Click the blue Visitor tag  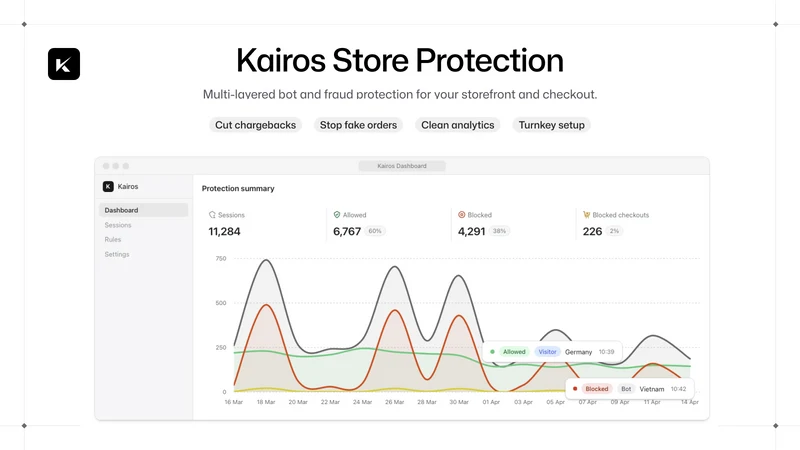pyautogui.click(x=547, y=352)
